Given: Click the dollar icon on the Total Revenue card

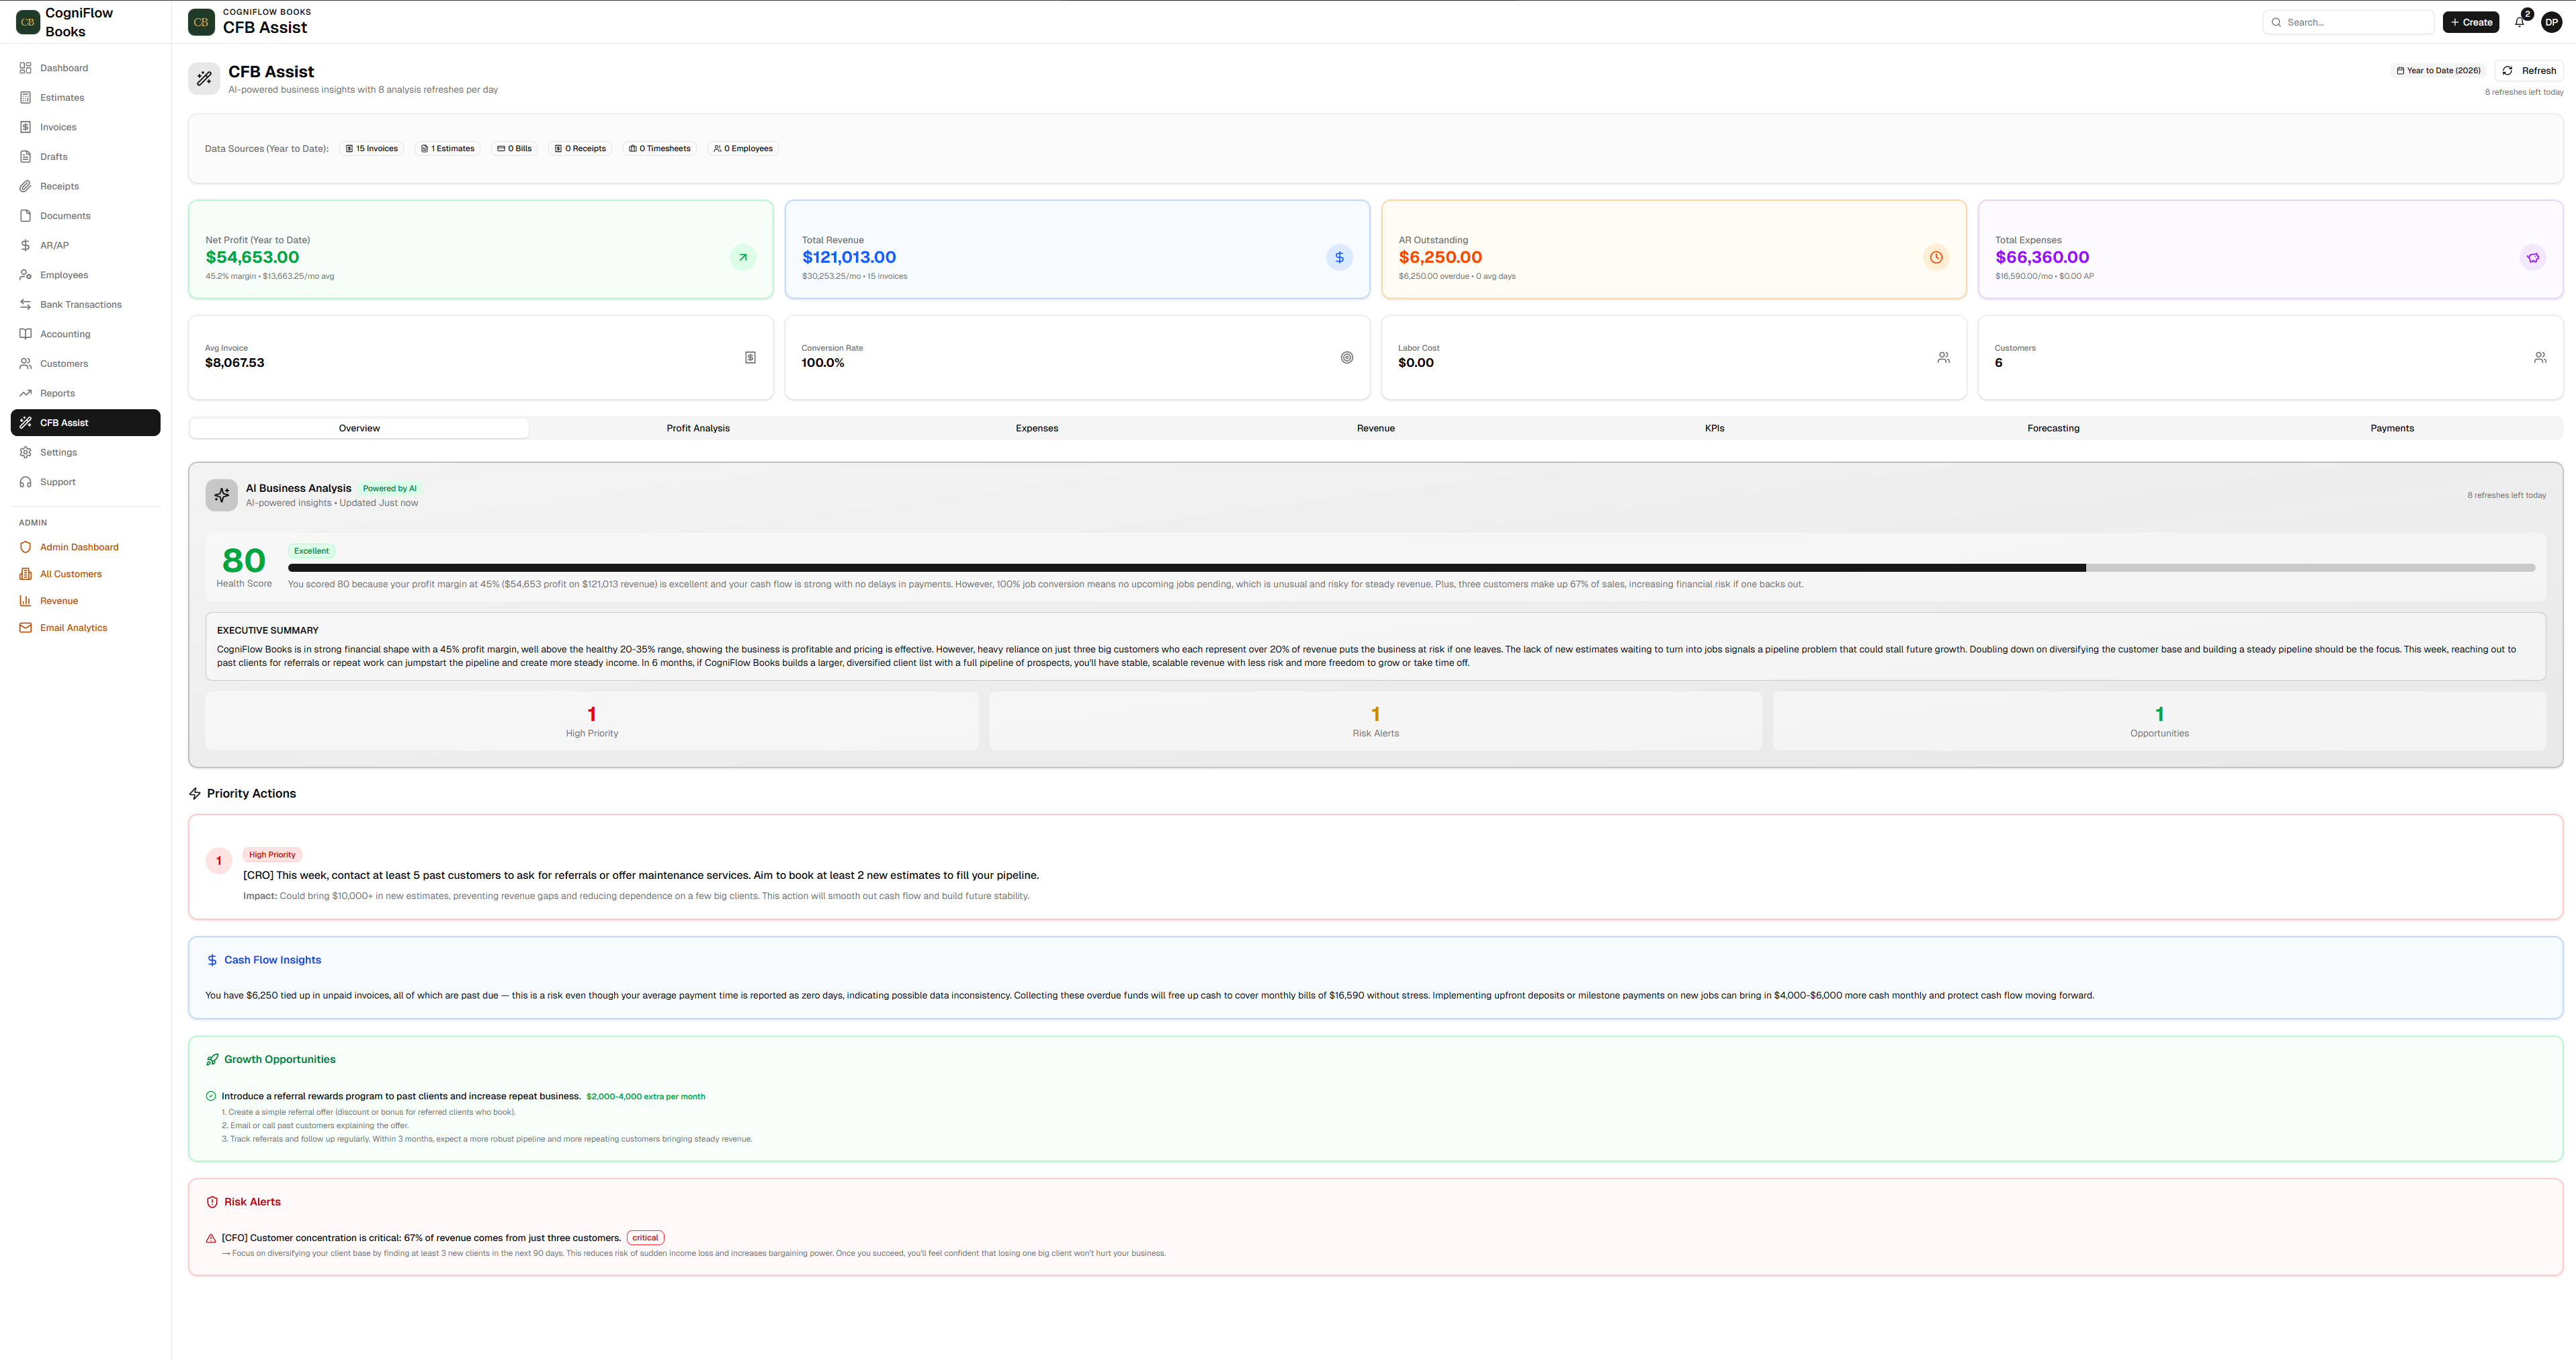Looking at the screenshot, I should (x=1339, y=257).
